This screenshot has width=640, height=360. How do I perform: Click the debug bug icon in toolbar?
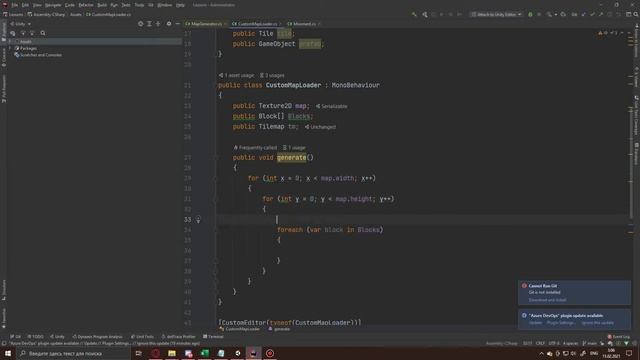click(x=530, y=14)
